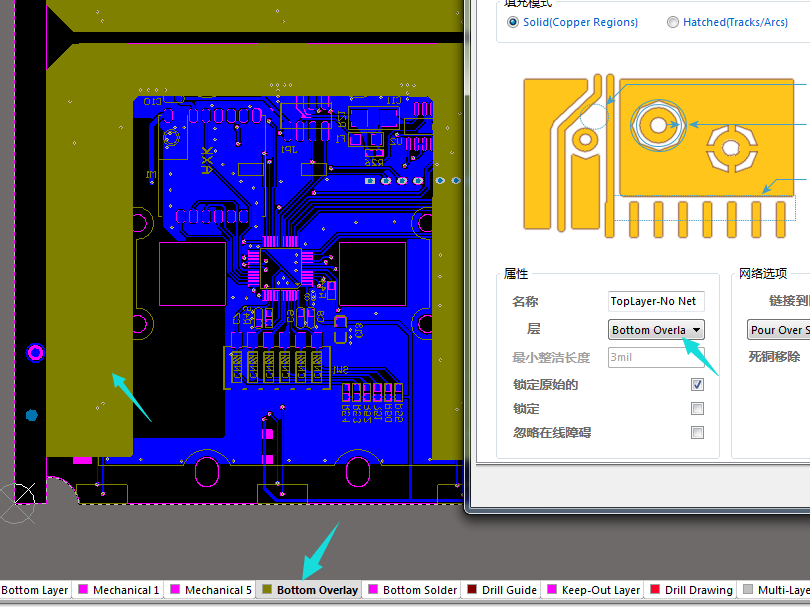Click the SW1 DIP switch footprint
The height and width of the screenshot is (607, 810).
coord(276,369)
